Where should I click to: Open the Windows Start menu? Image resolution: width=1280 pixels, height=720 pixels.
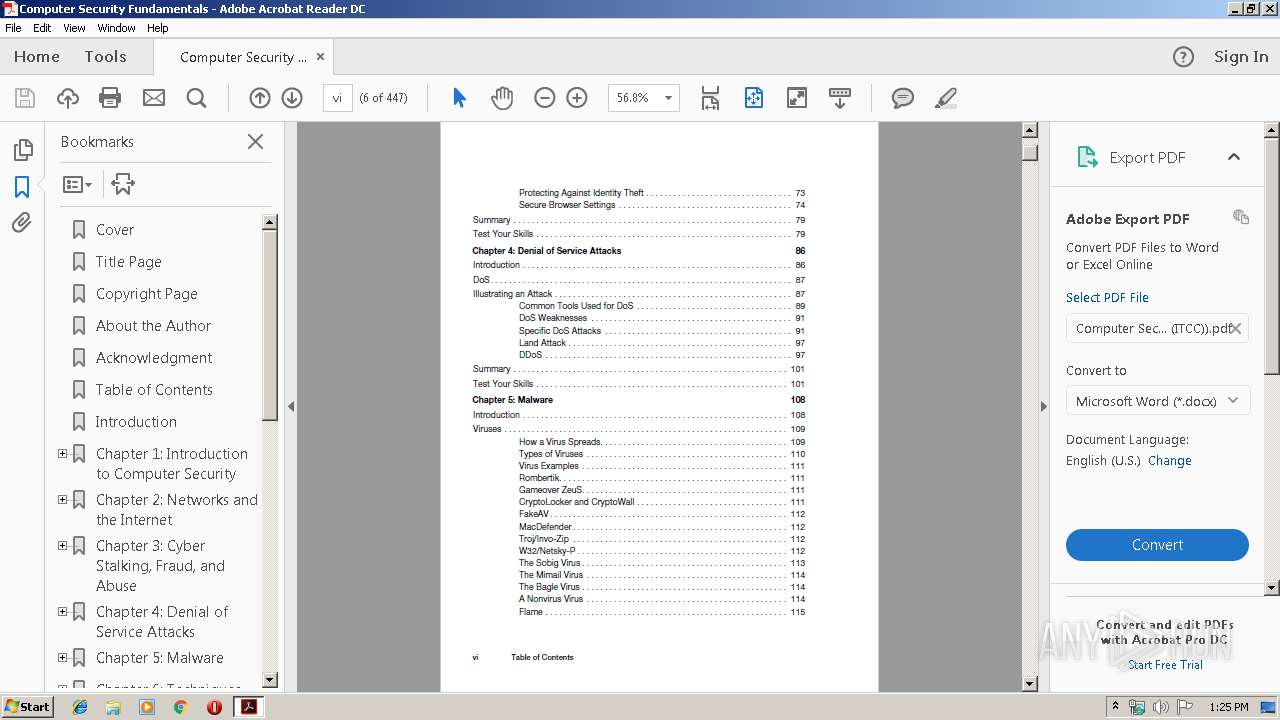27,706
